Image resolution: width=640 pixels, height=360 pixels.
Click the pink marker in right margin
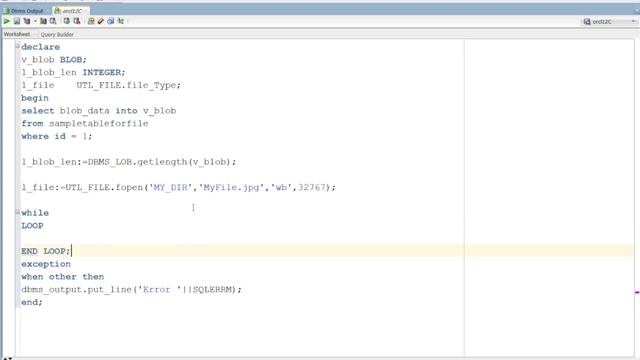pos(637,292)
